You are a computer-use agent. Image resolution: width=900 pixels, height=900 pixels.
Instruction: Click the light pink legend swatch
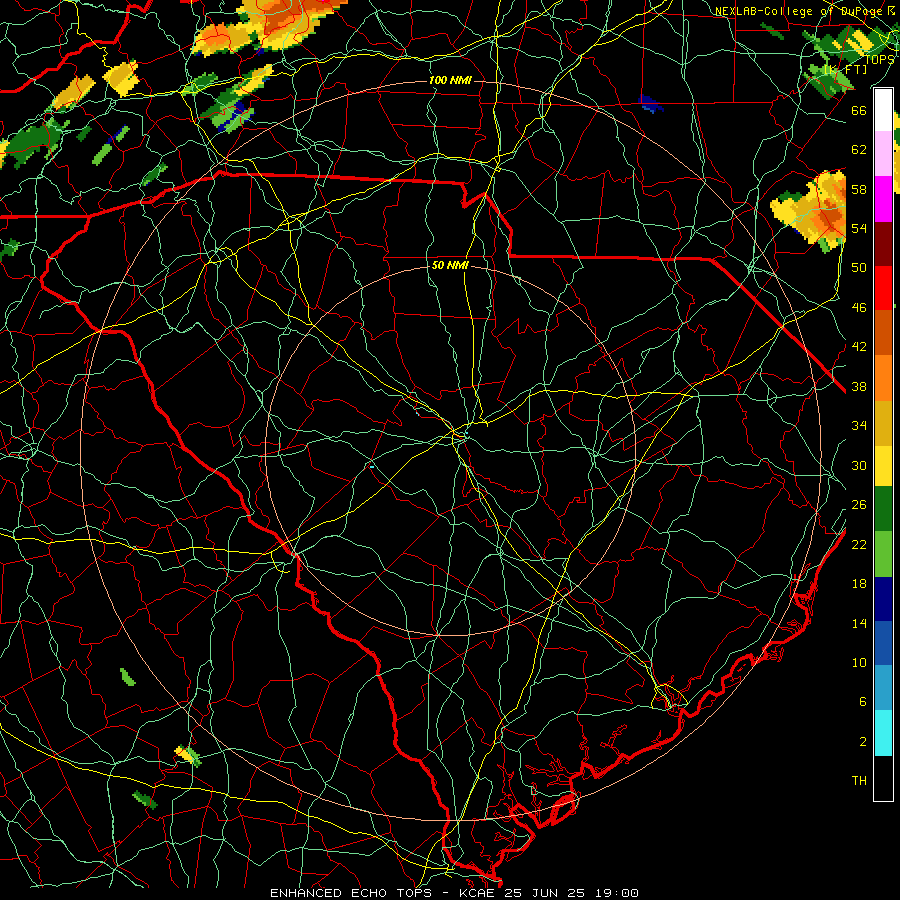click(883, 153)
